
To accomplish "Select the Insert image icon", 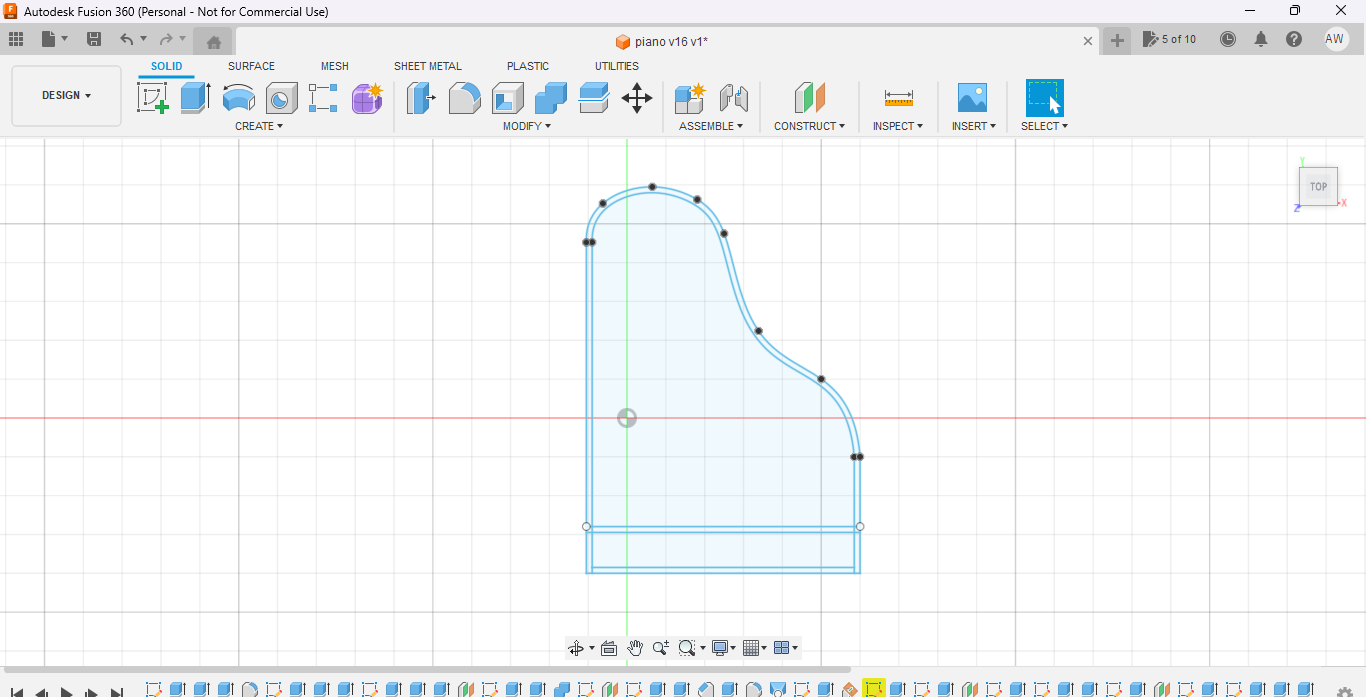I will pos(972,98).
